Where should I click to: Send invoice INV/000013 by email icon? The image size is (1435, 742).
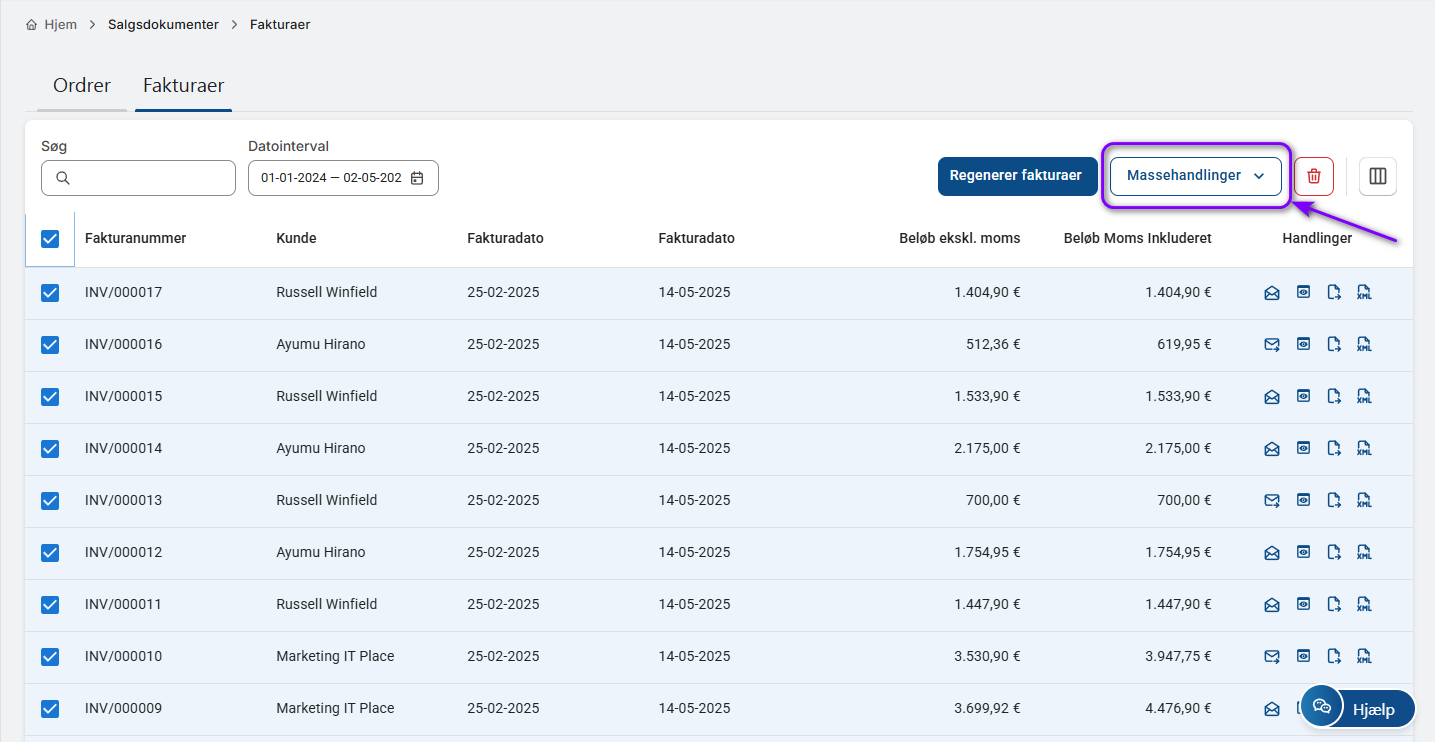(x=1272, y=501)
